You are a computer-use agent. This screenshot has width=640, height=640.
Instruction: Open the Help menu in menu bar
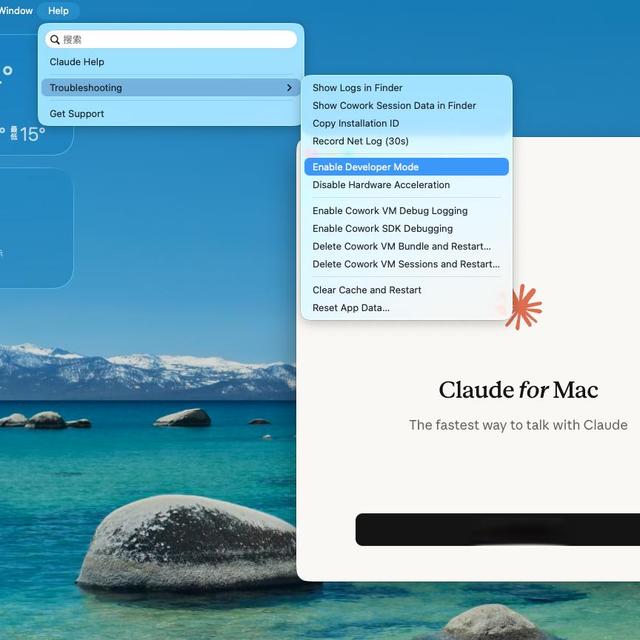(58, 11)
